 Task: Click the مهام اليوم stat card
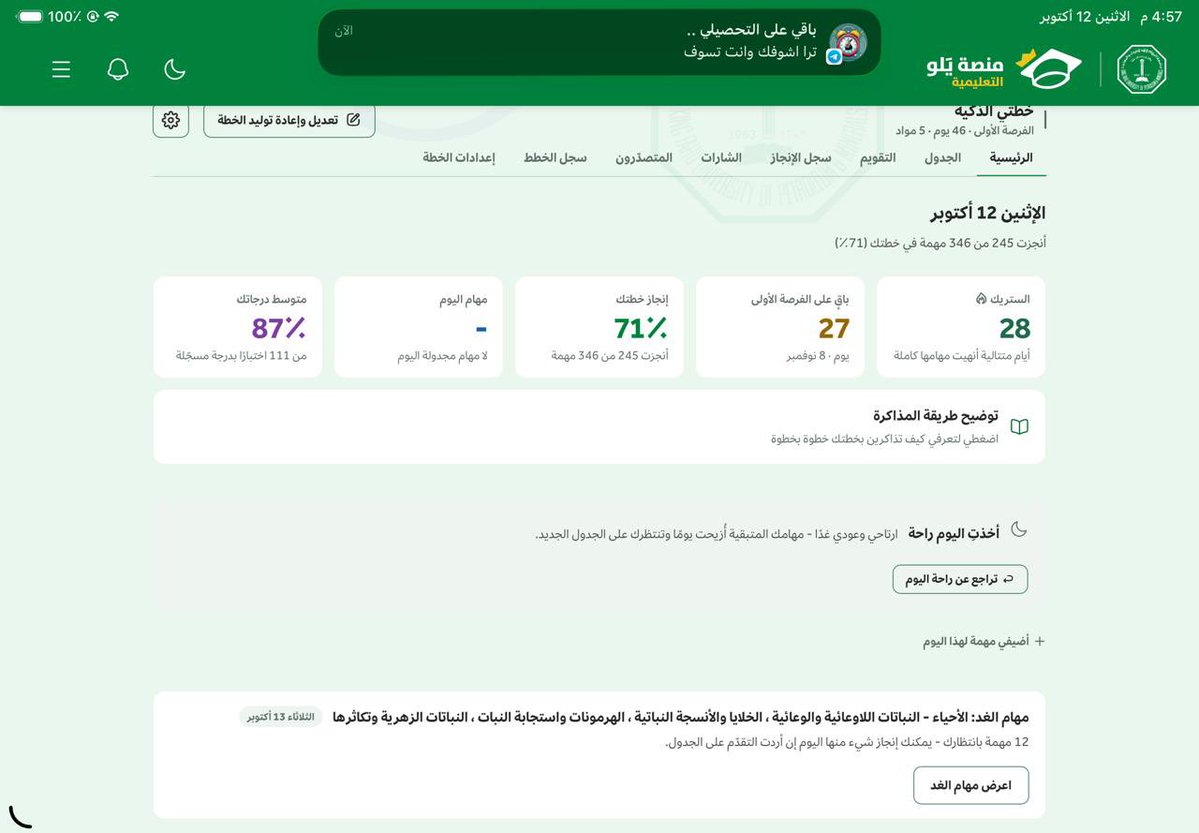(418, 327)
